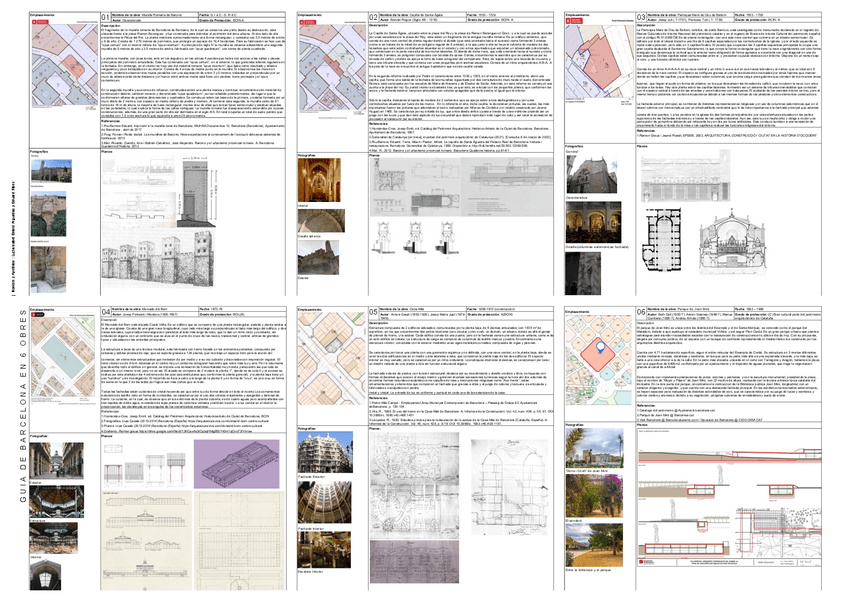
Task: Click the 'Detalle del arco' caption in card 02
Action: click(x=309, y=236)
